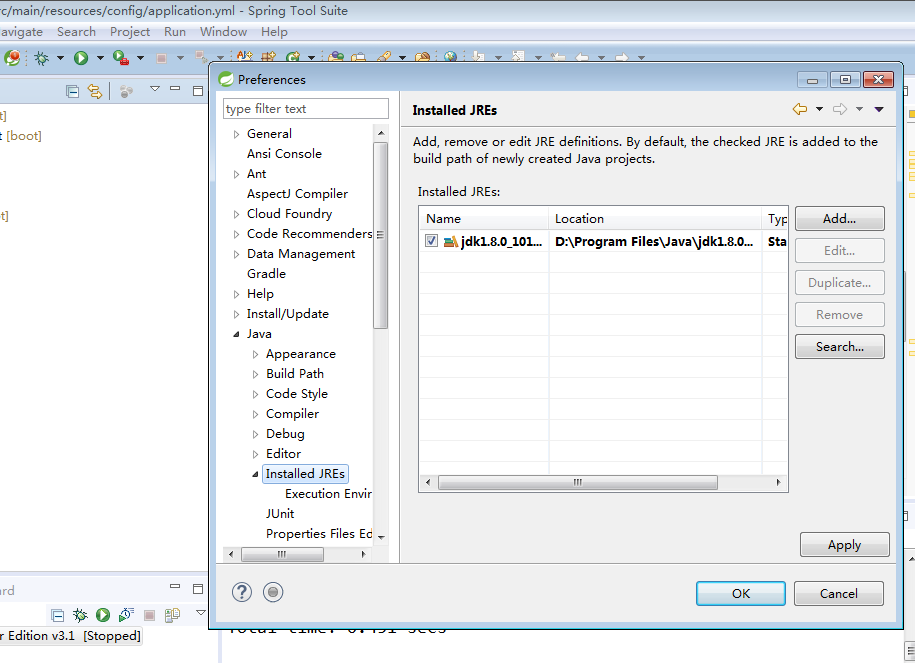Confirm the Preferences dialog with OK
The height and width of the screenshot is (663, 915).
pyautogui.click(x=741, y=594)
